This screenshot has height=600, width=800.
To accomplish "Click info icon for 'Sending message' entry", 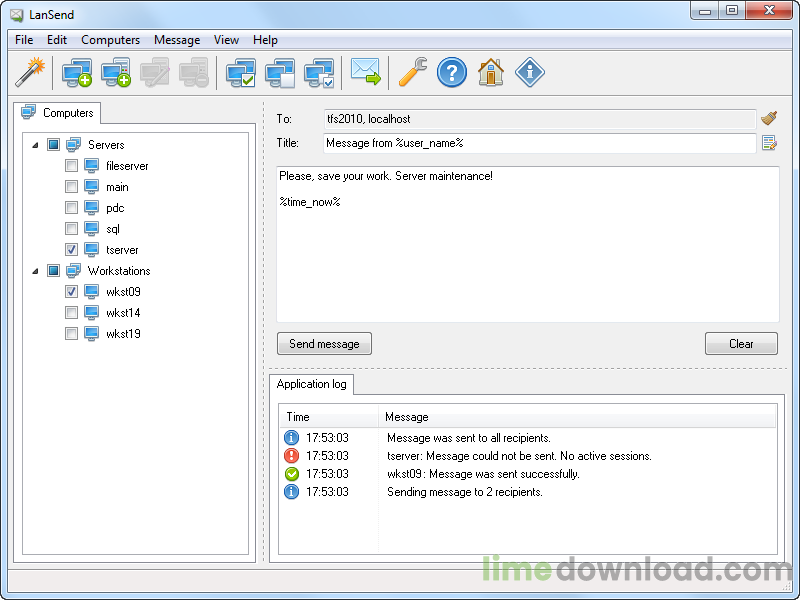I will pos(291,492).
